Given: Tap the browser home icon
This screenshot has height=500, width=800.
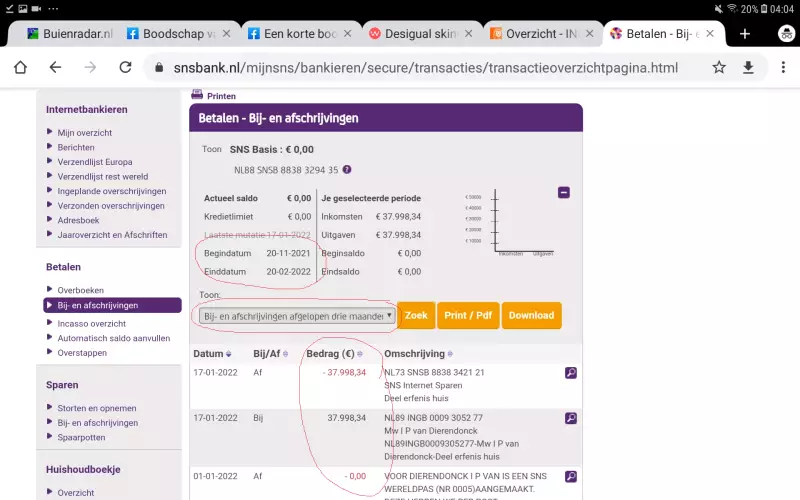Looking at the screenshot, I should coord(20,67).
